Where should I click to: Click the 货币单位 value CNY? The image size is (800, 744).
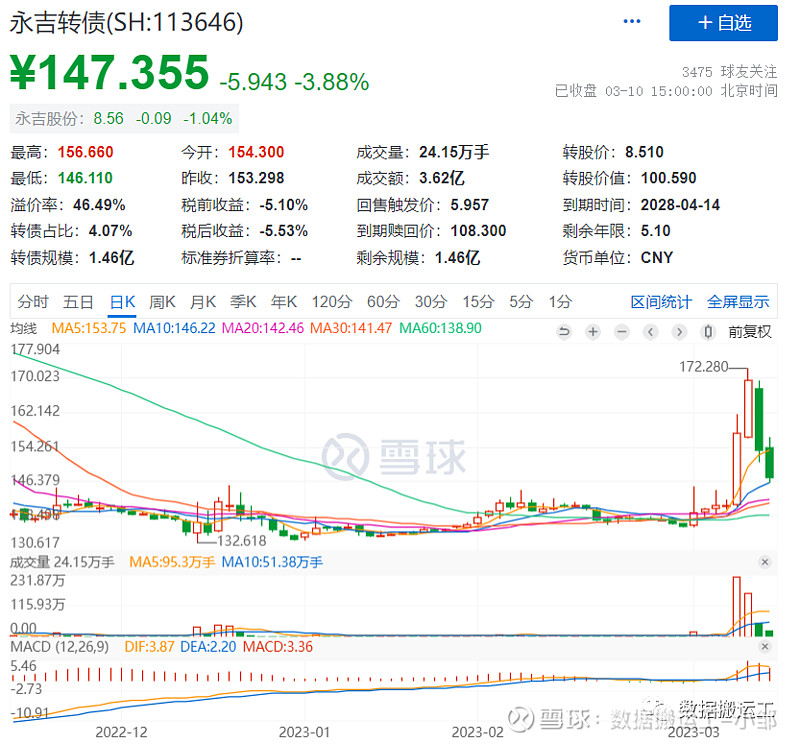[657, 258]
